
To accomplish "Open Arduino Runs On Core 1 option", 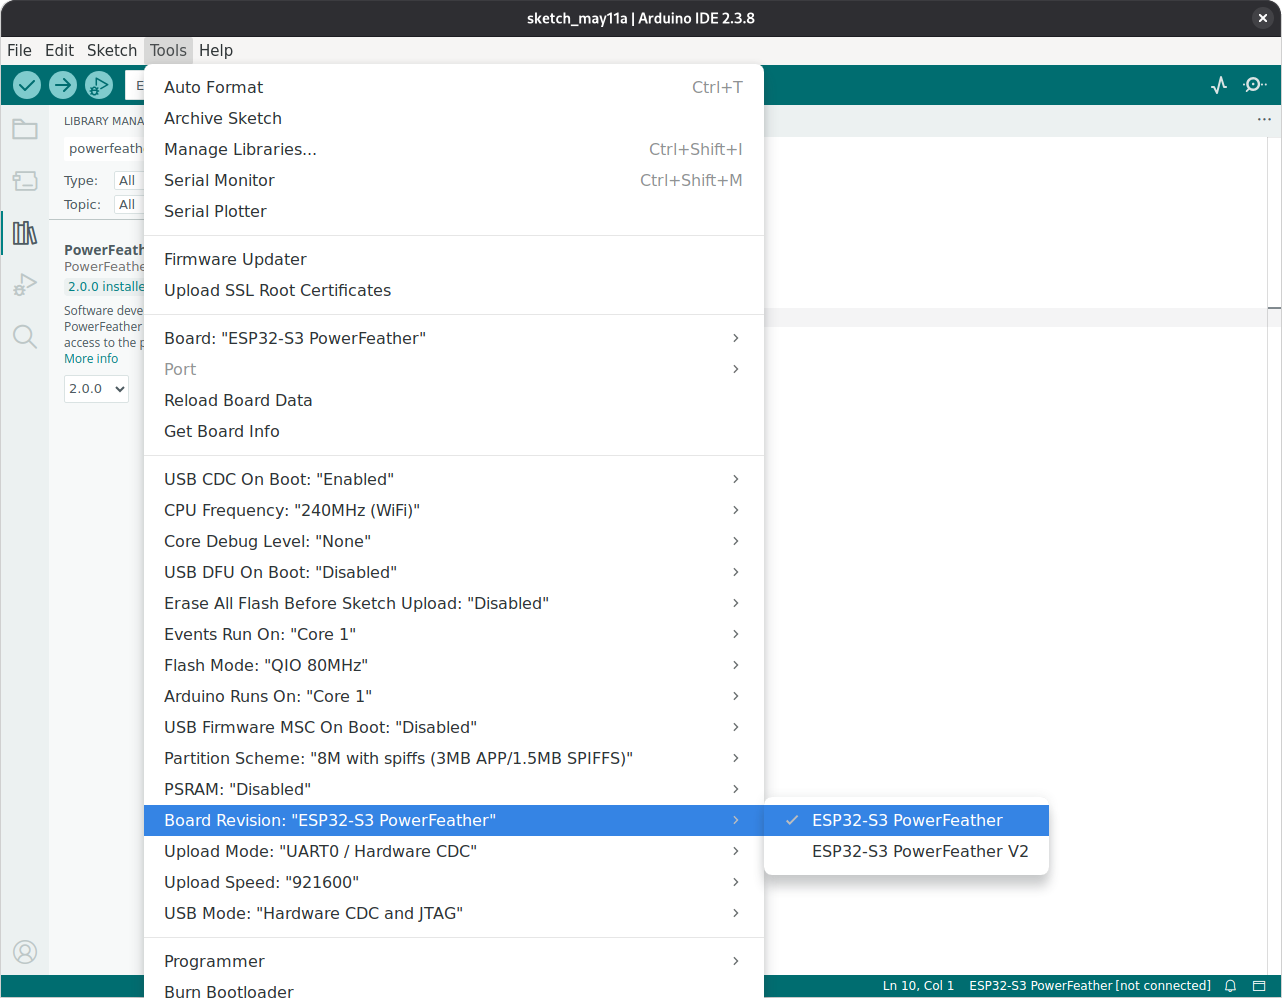I will 454,696.
